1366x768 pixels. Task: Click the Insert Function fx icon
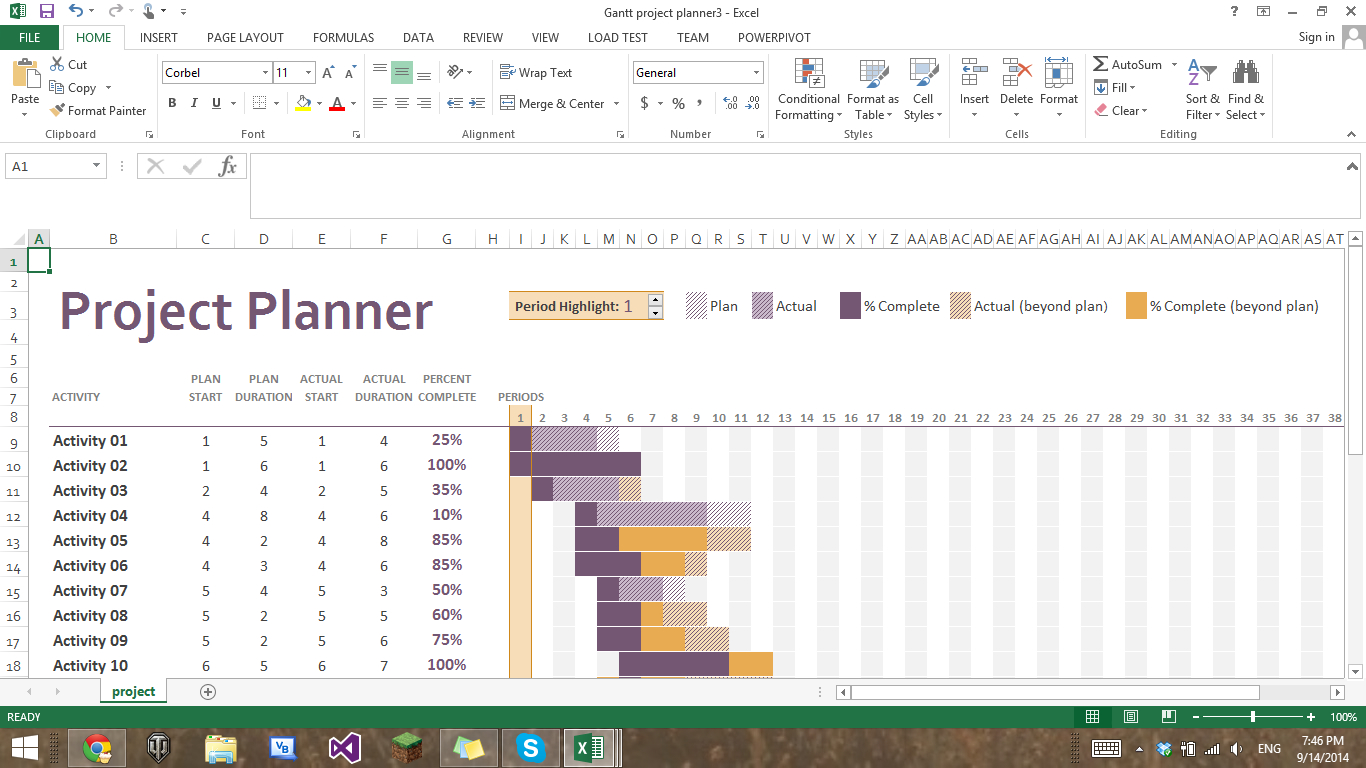point(228,166)
